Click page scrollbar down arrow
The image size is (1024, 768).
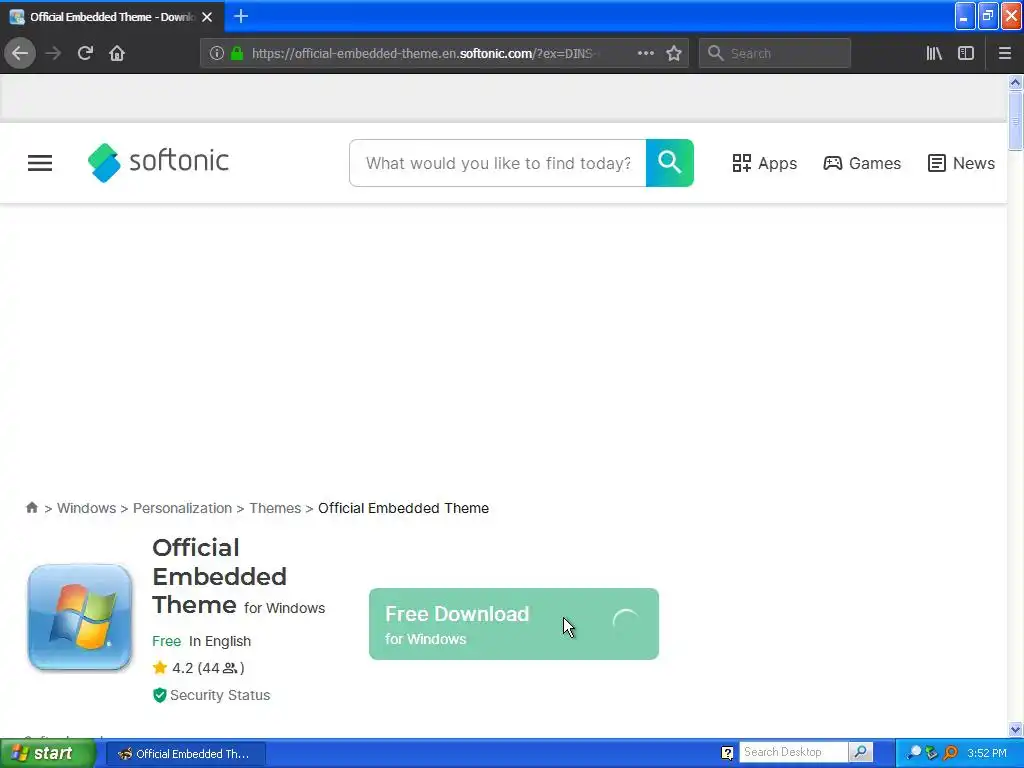[x=1015, y=729]
